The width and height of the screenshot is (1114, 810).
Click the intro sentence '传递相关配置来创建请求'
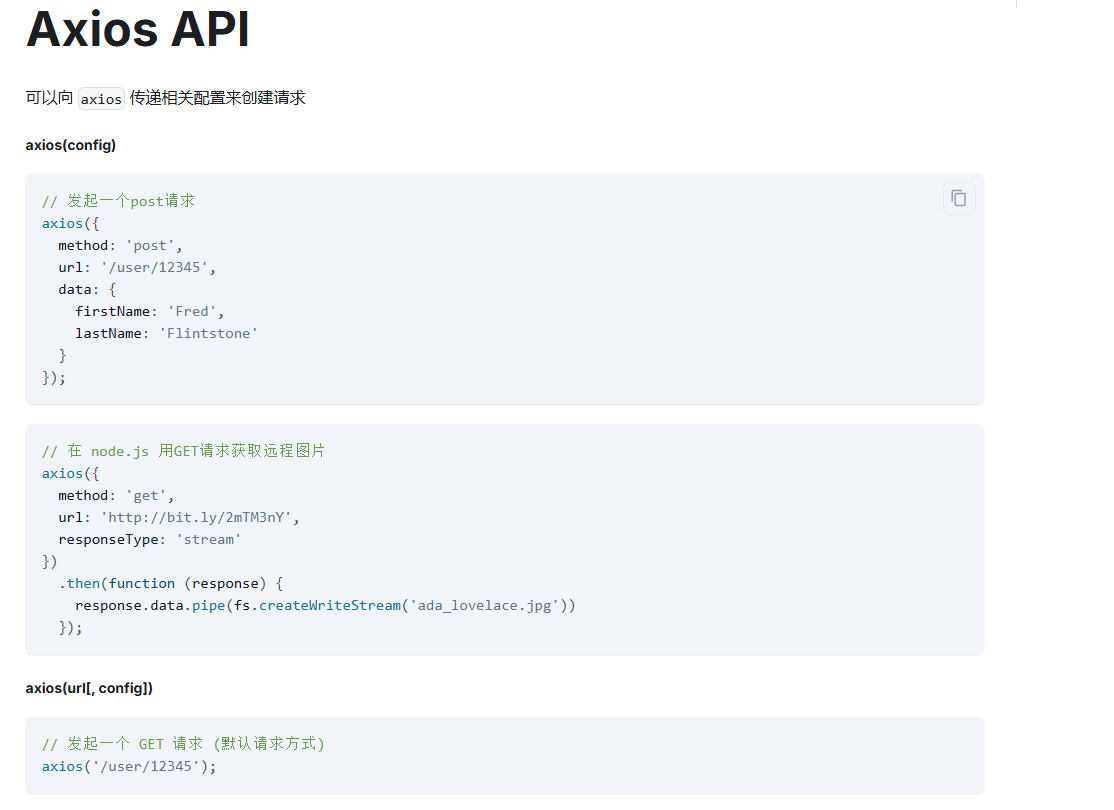217,97
